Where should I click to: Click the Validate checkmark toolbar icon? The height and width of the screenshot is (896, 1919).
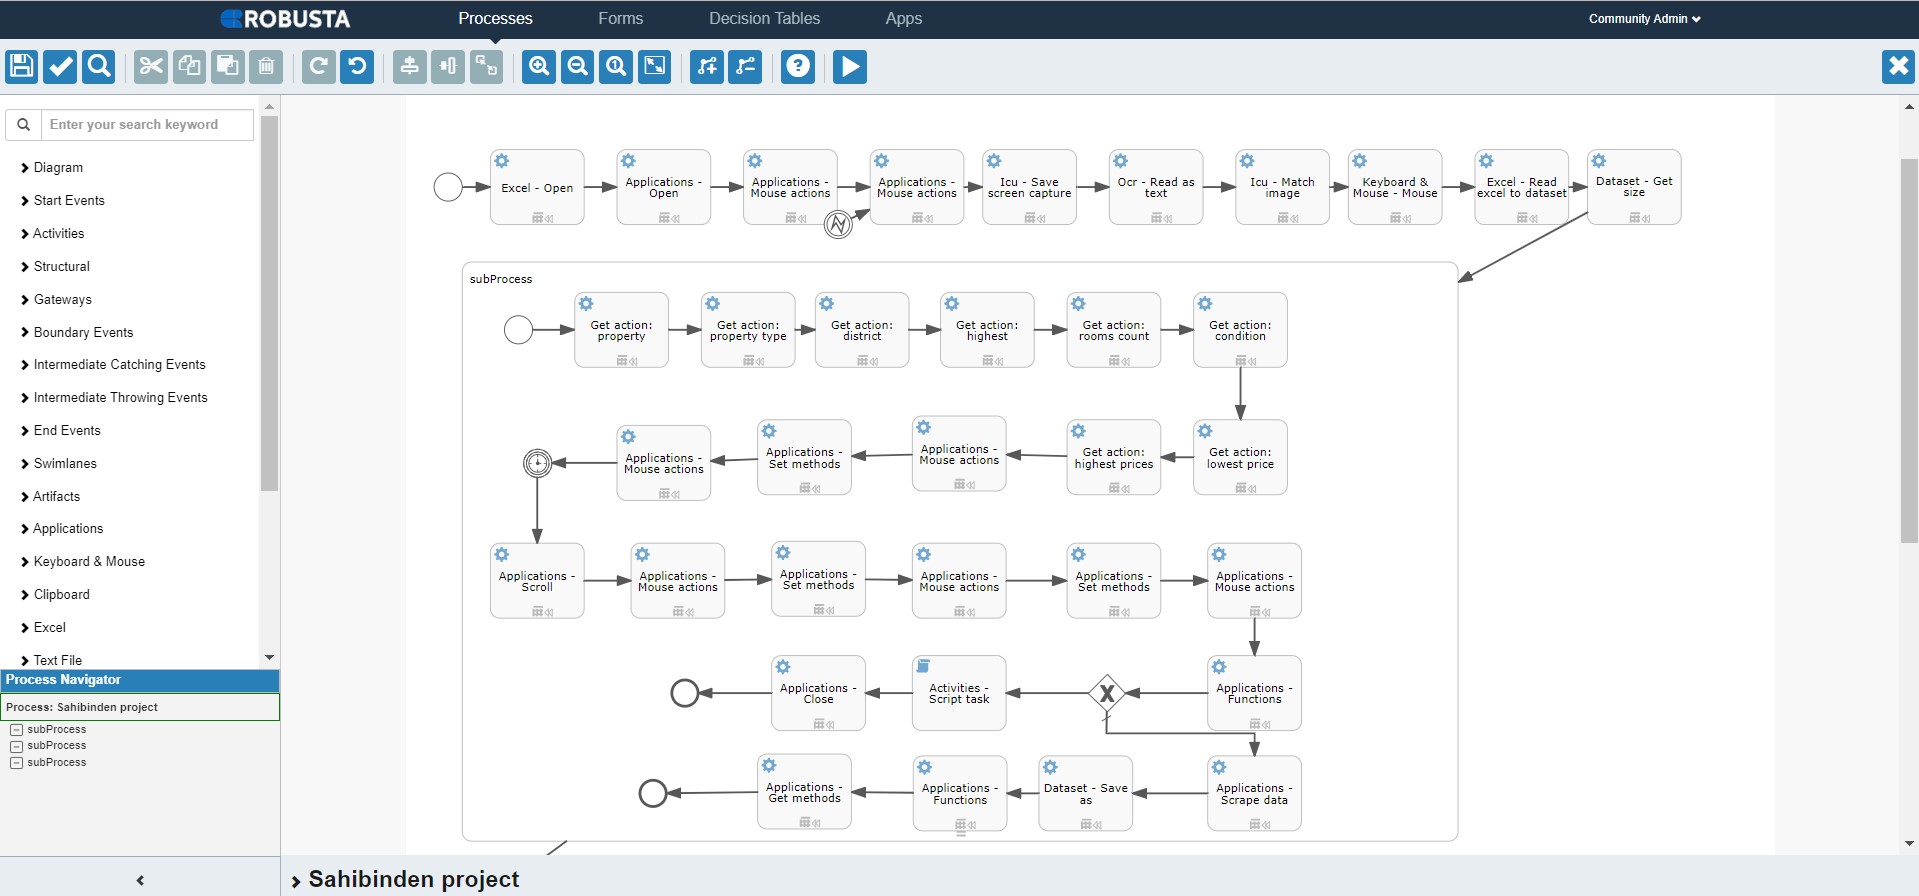click(x=60, y=67)
